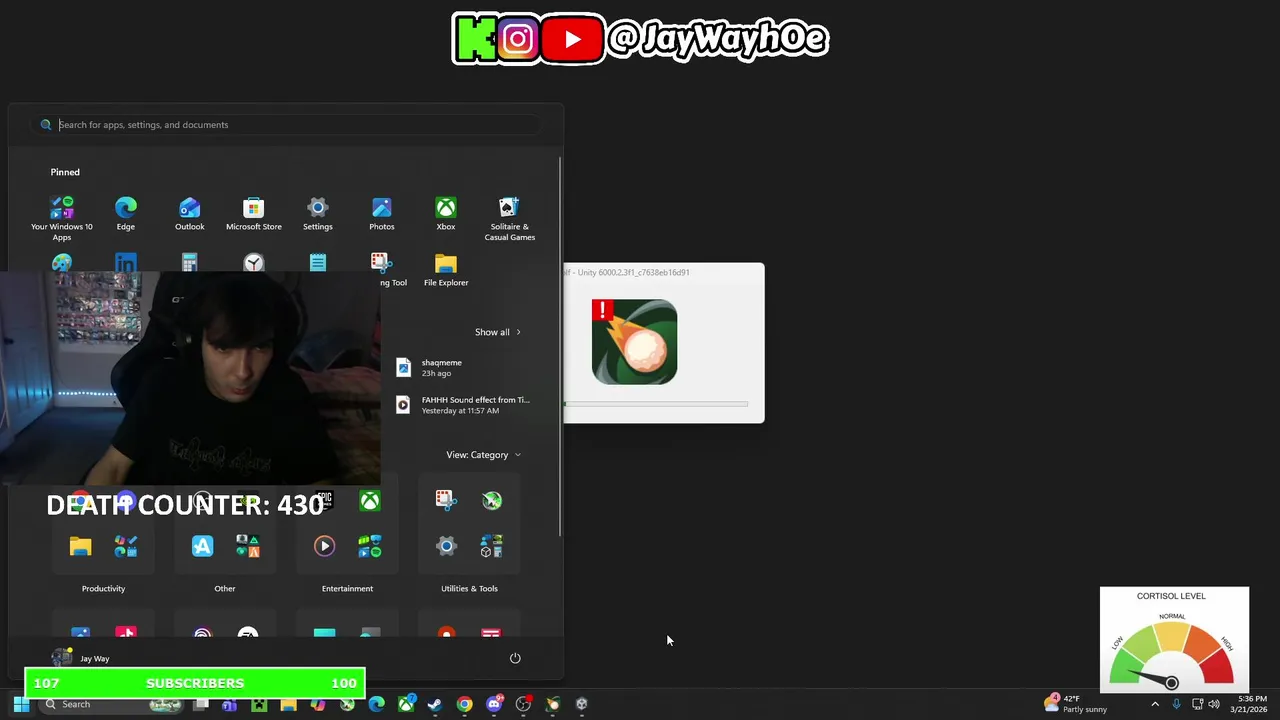Open Minecraft from the taskbar

click(259, 704)
